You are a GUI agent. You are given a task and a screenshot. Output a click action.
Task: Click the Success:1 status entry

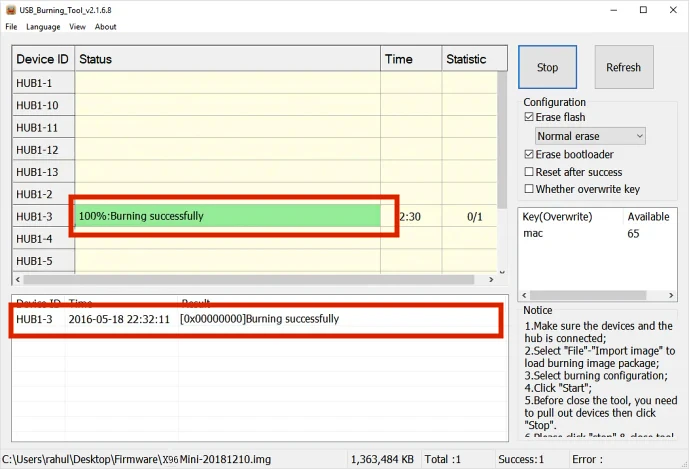coord(521,459)
